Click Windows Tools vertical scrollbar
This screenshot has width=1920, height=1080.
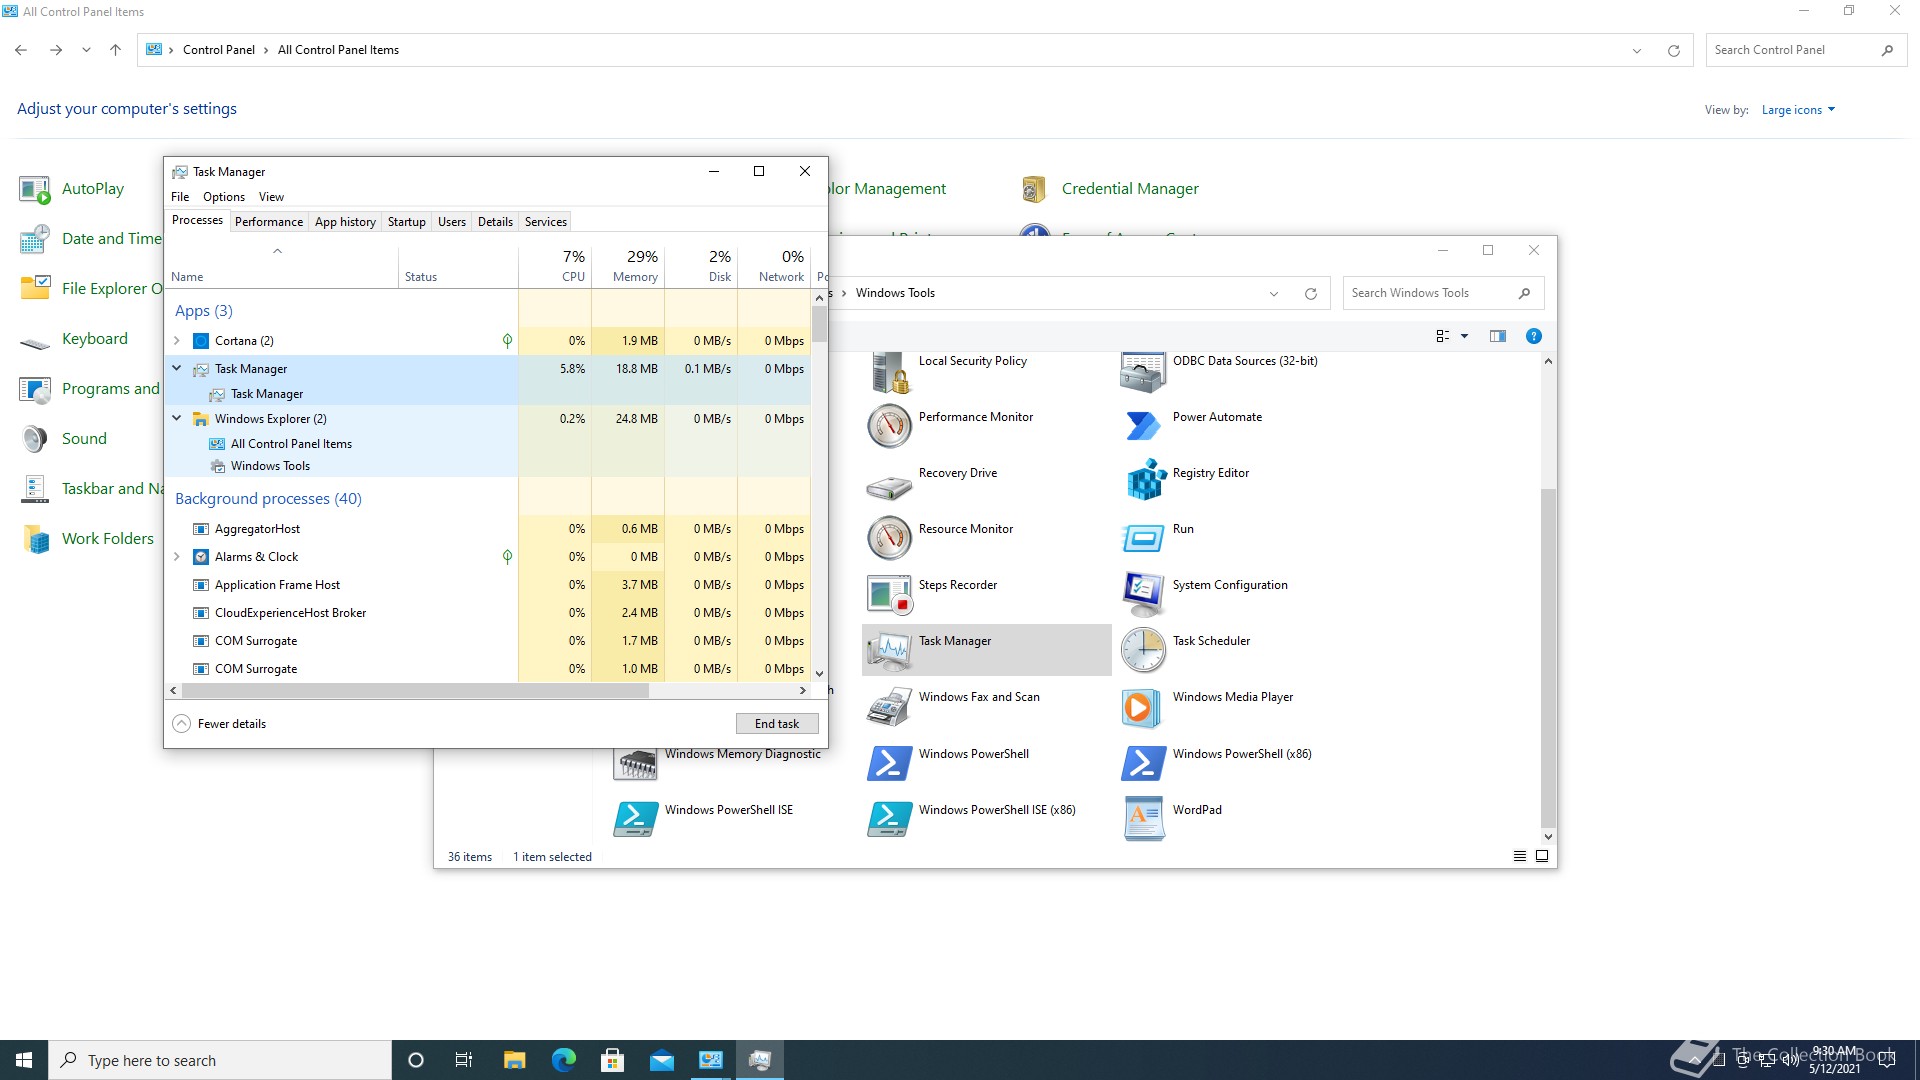(1548, 658)
